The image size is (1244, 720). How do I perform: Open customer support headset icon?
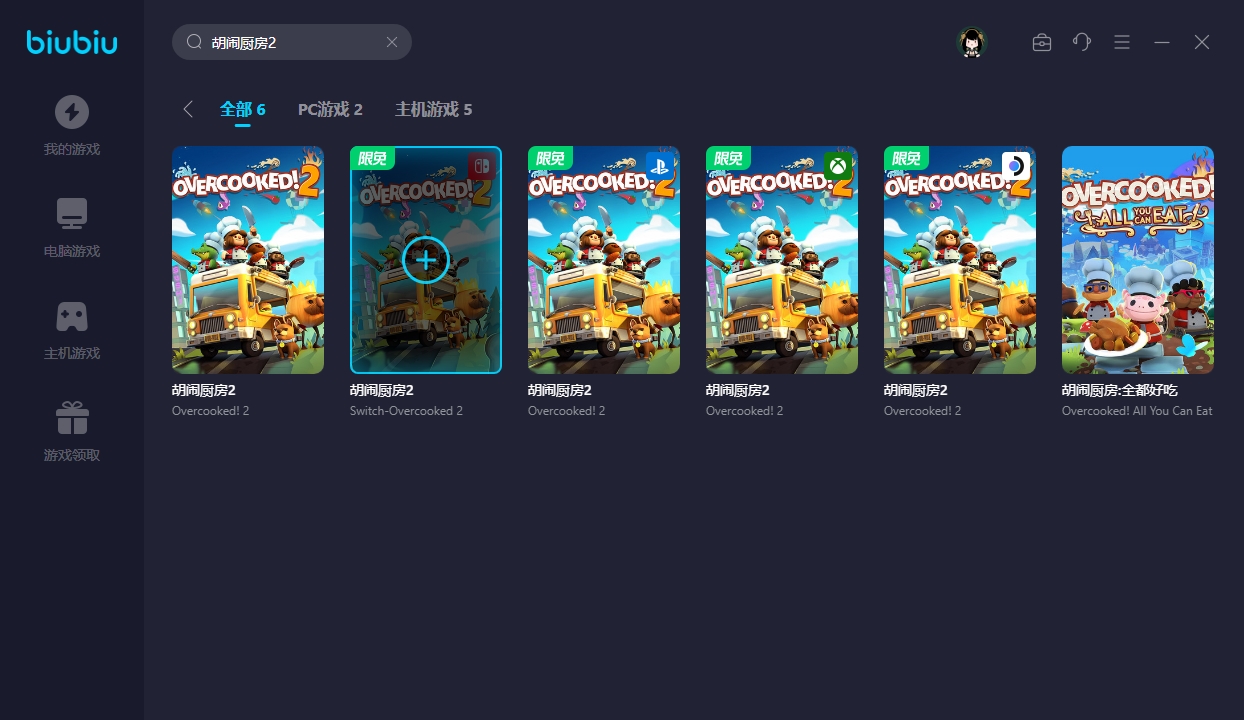point(1082,42)
